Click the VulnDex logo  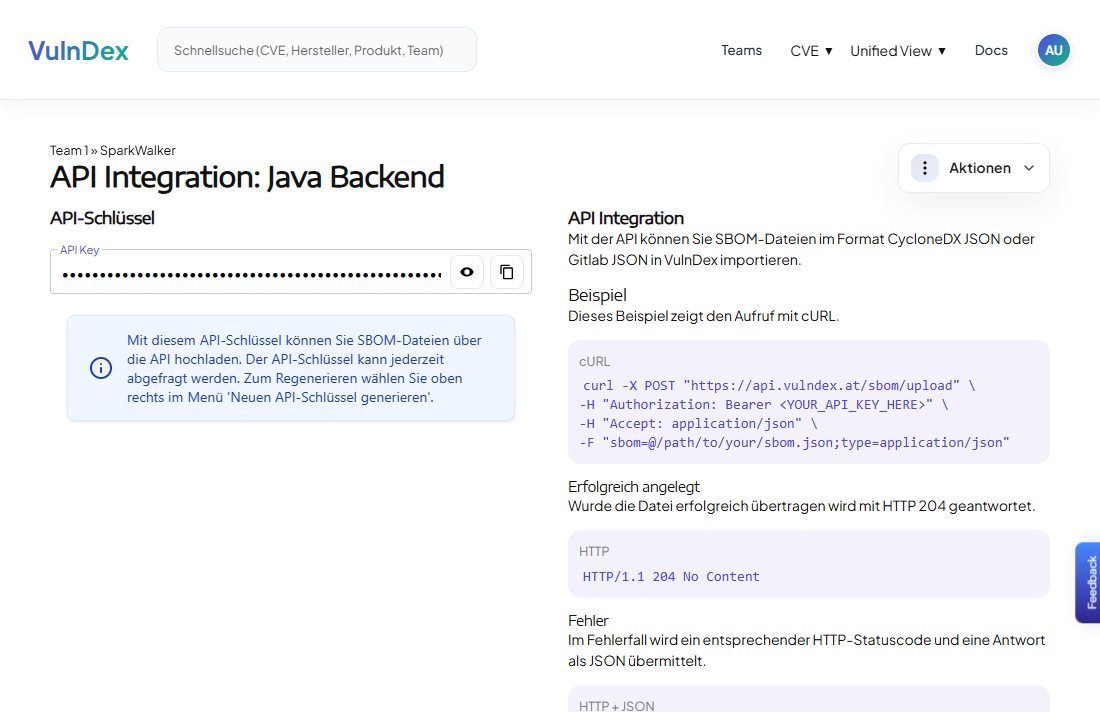pyautogui.click(x=78, y=50)
